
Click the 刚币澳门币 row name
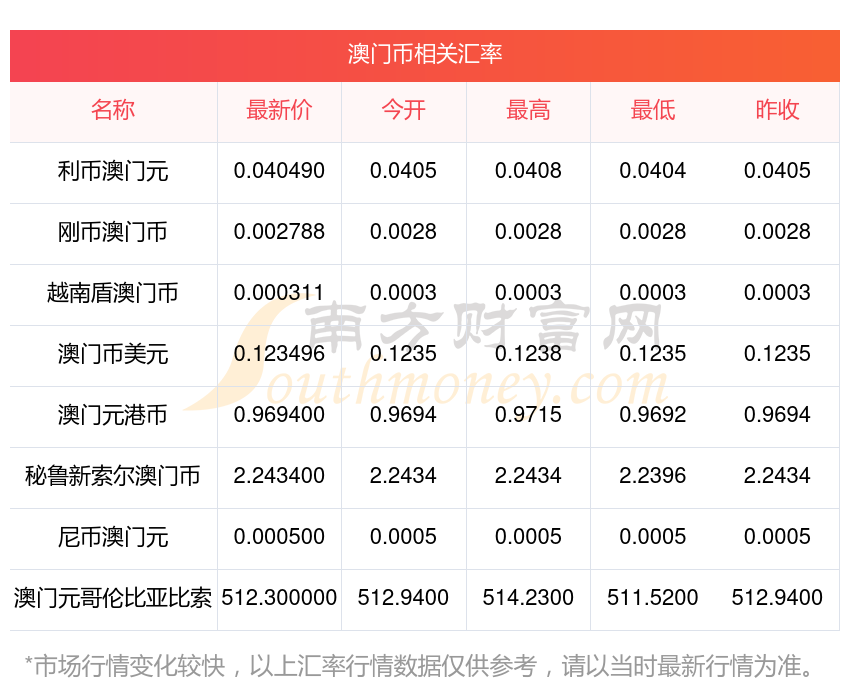[113, 232]
